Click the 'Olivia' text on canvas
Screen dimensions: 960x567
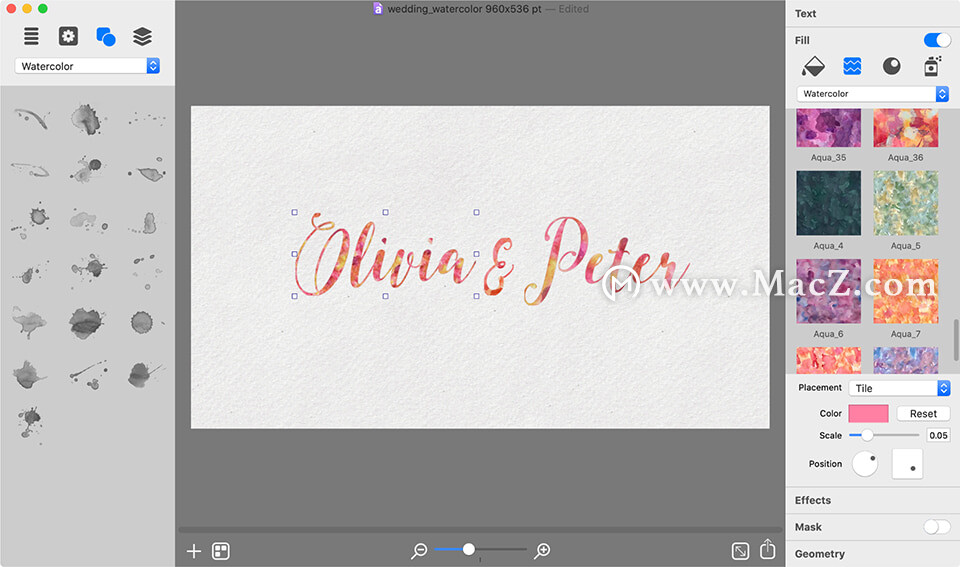point(384,256)
